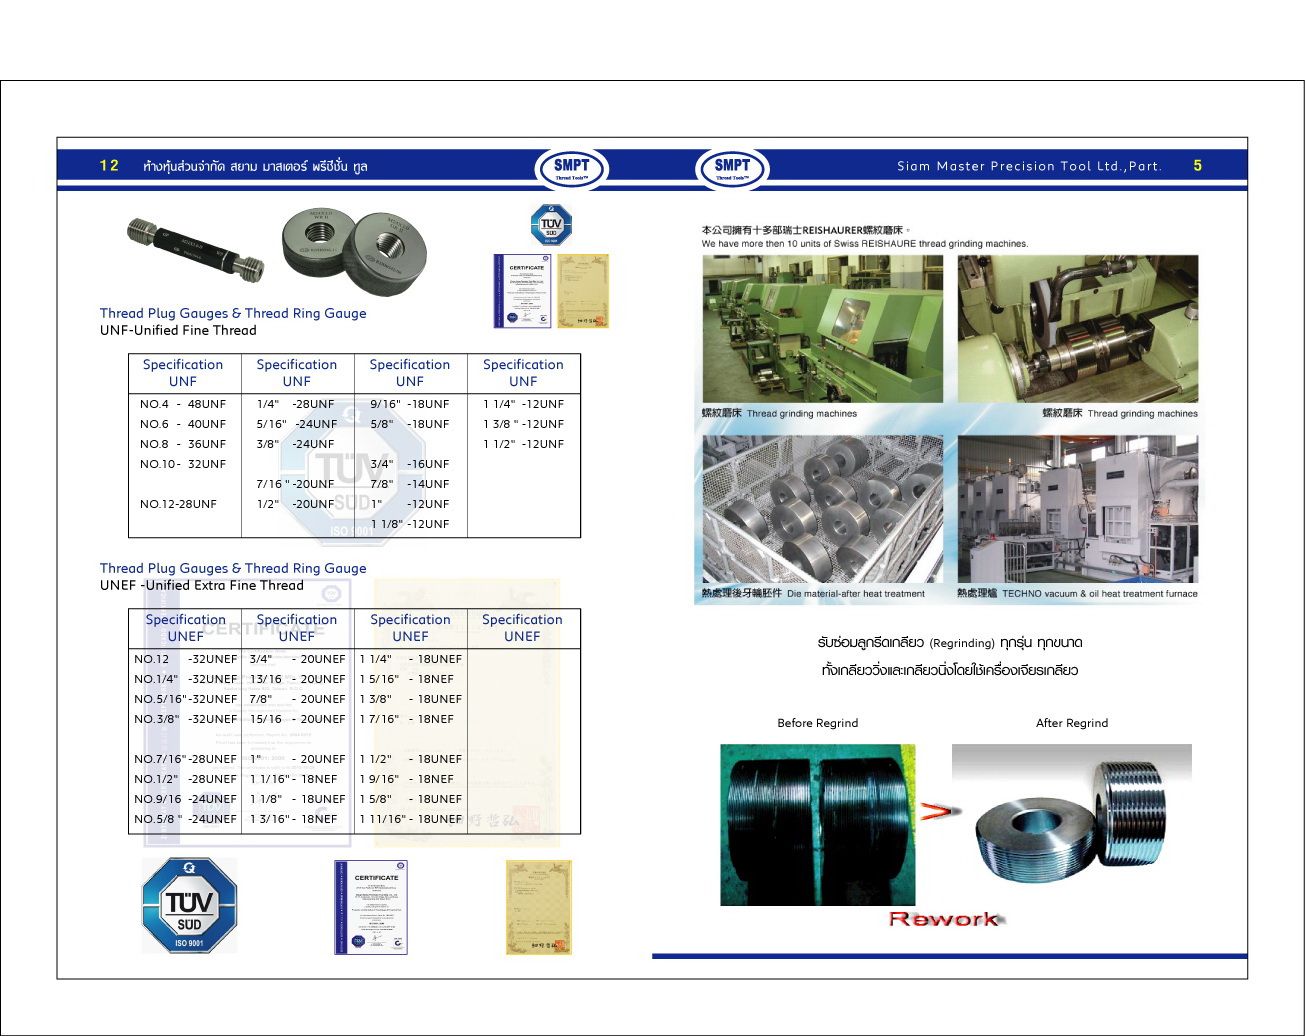Click the left SMPT logo in header

click(x=572, y=168)
